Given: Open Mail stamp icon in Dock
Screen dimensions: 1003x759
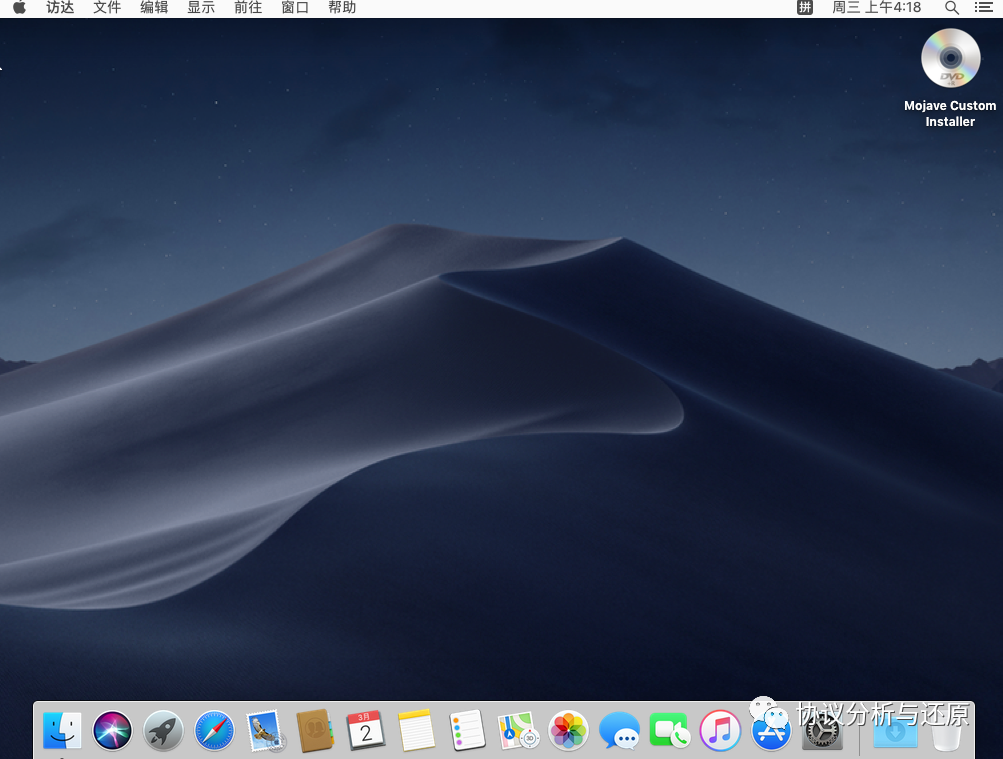Looking at the screenshot, I should 264,730.
